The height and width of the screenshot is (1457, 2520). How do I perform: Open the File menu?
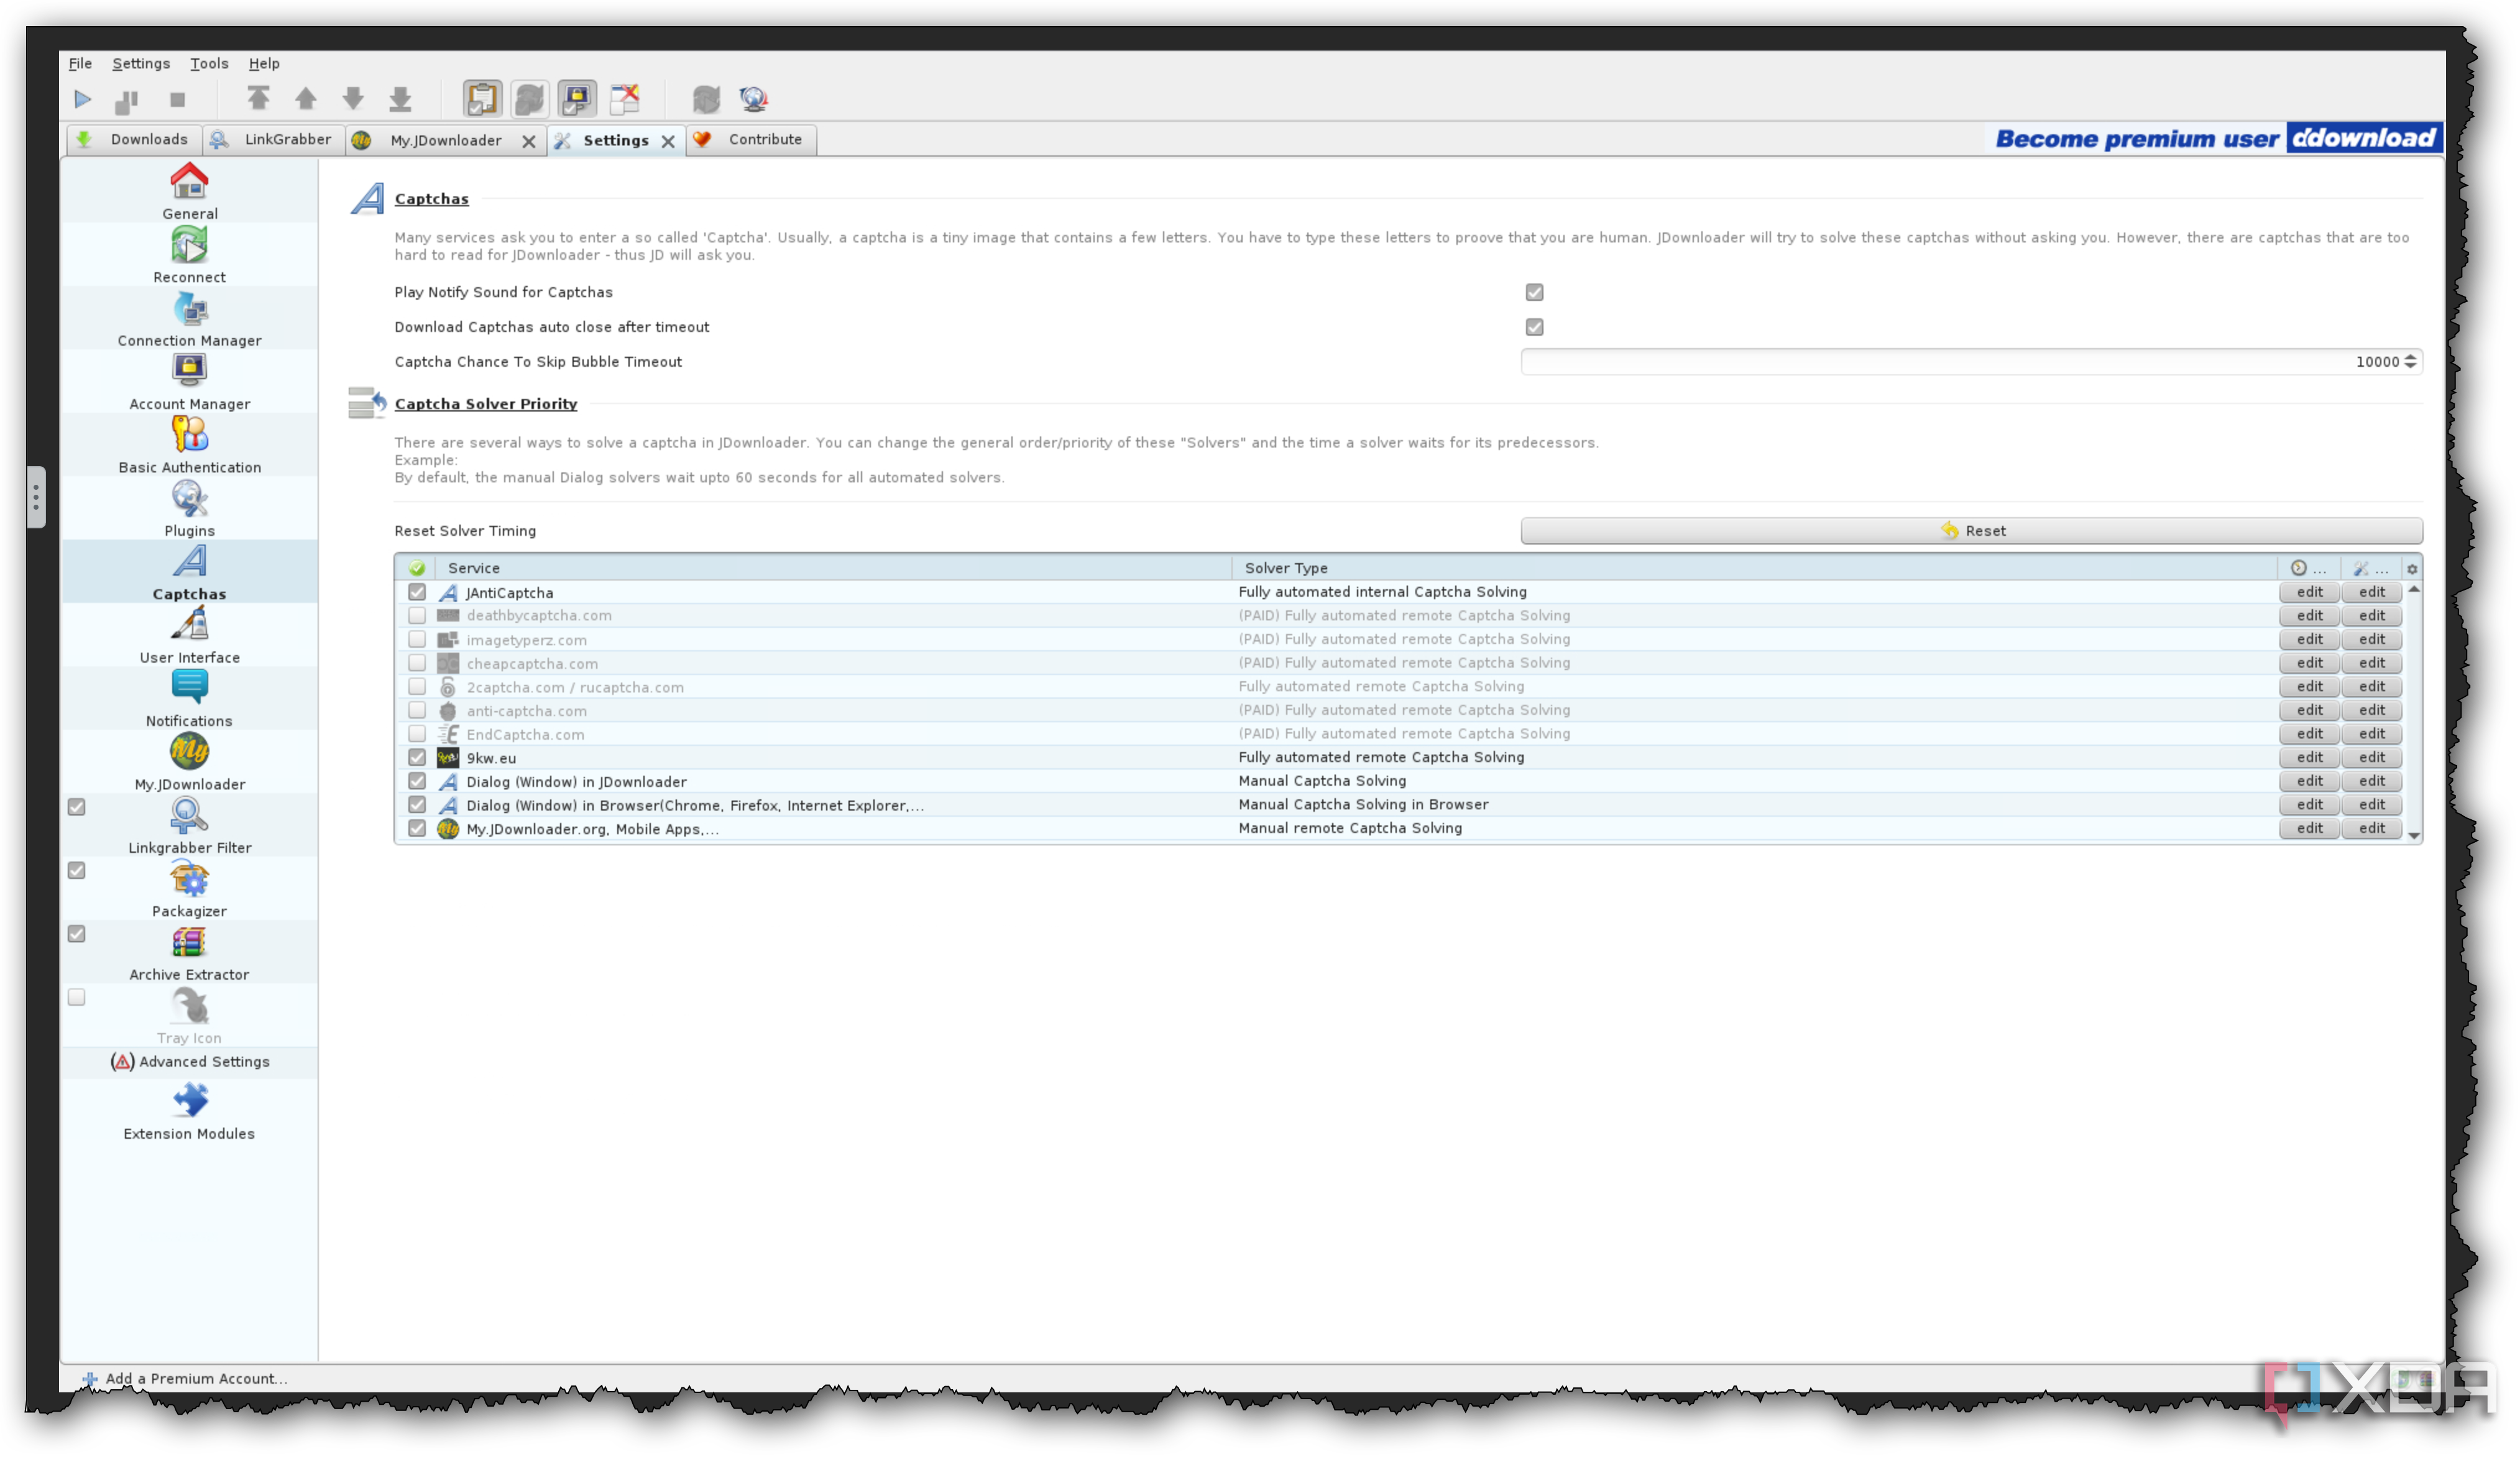coord(80,63)
